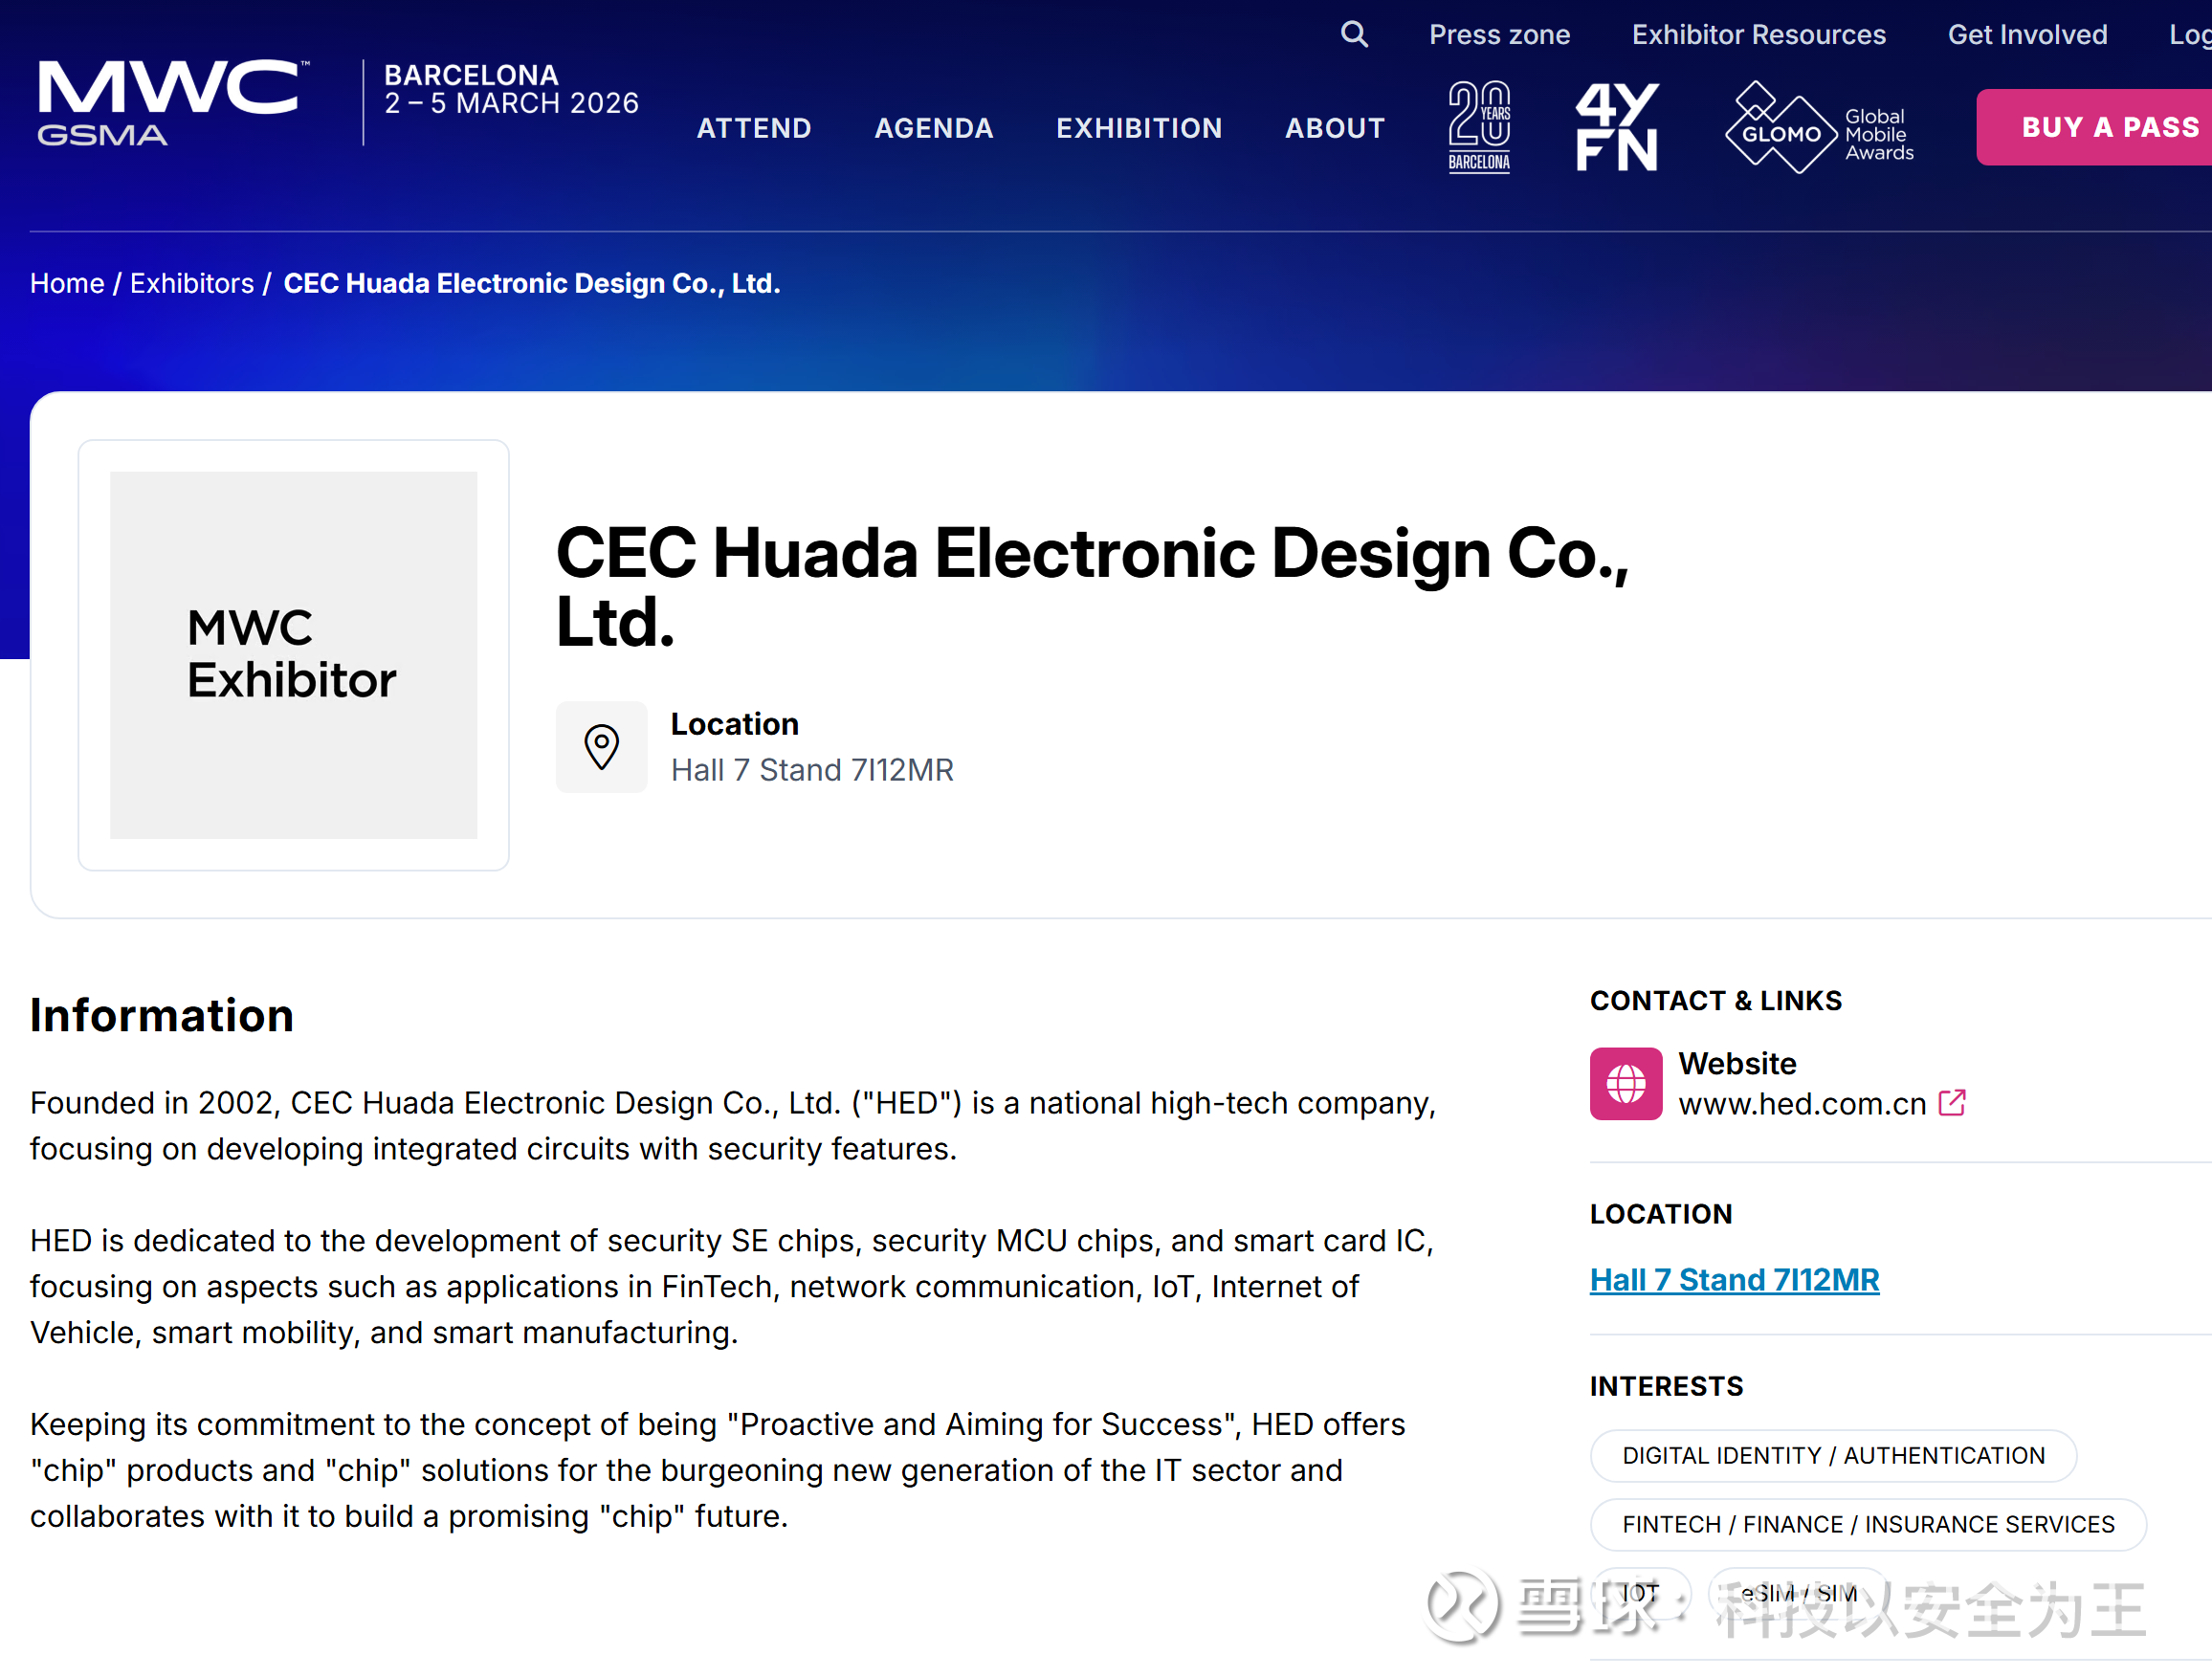2212x1677 pixels.
Task: Open the Agenda menu
Action: [x=934, y=128]
